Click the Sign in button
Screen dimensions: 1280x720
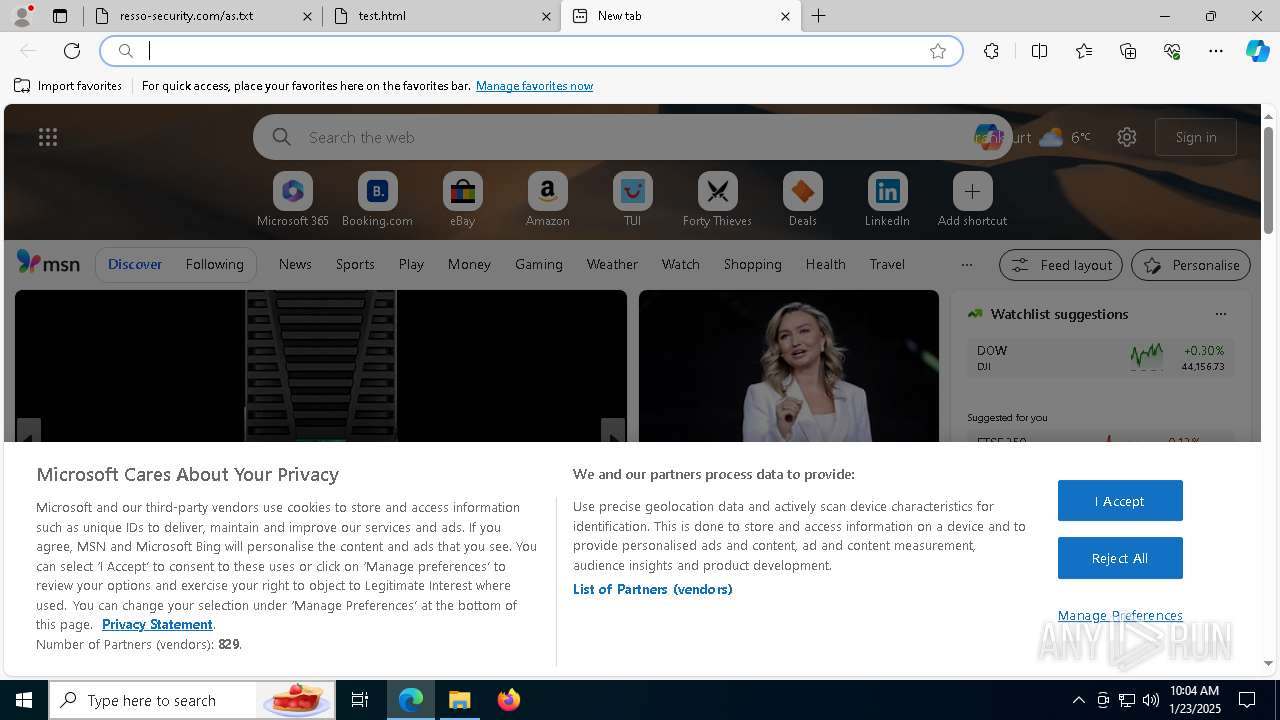tap(1196, 137)
